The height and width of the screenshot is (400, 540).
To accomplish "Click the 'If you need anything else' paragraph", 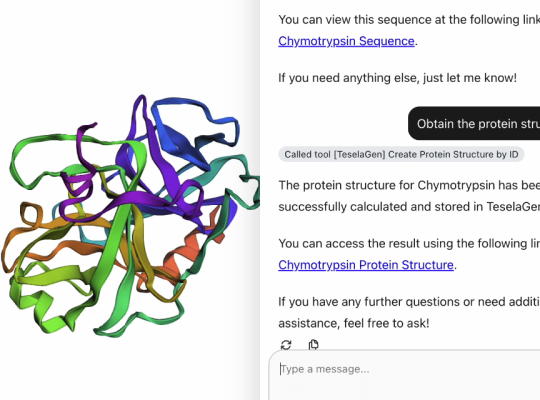I will click(397, 78).
